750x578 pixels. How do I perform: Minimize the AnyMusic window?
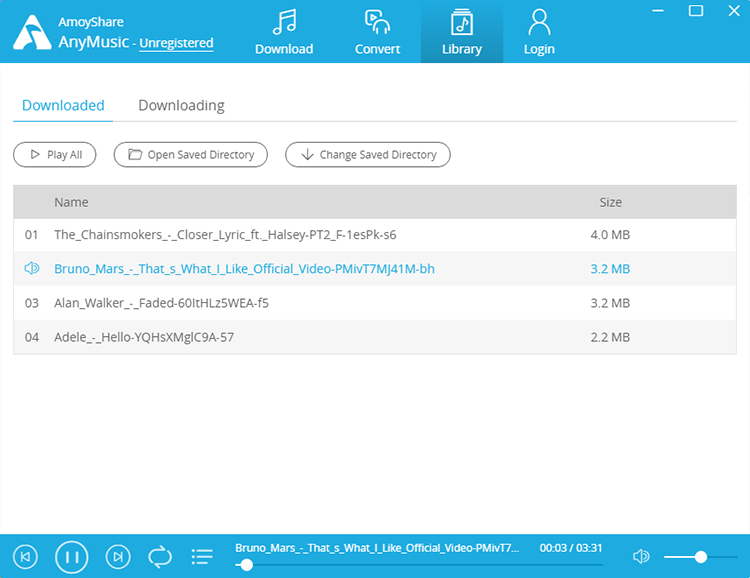658,11
